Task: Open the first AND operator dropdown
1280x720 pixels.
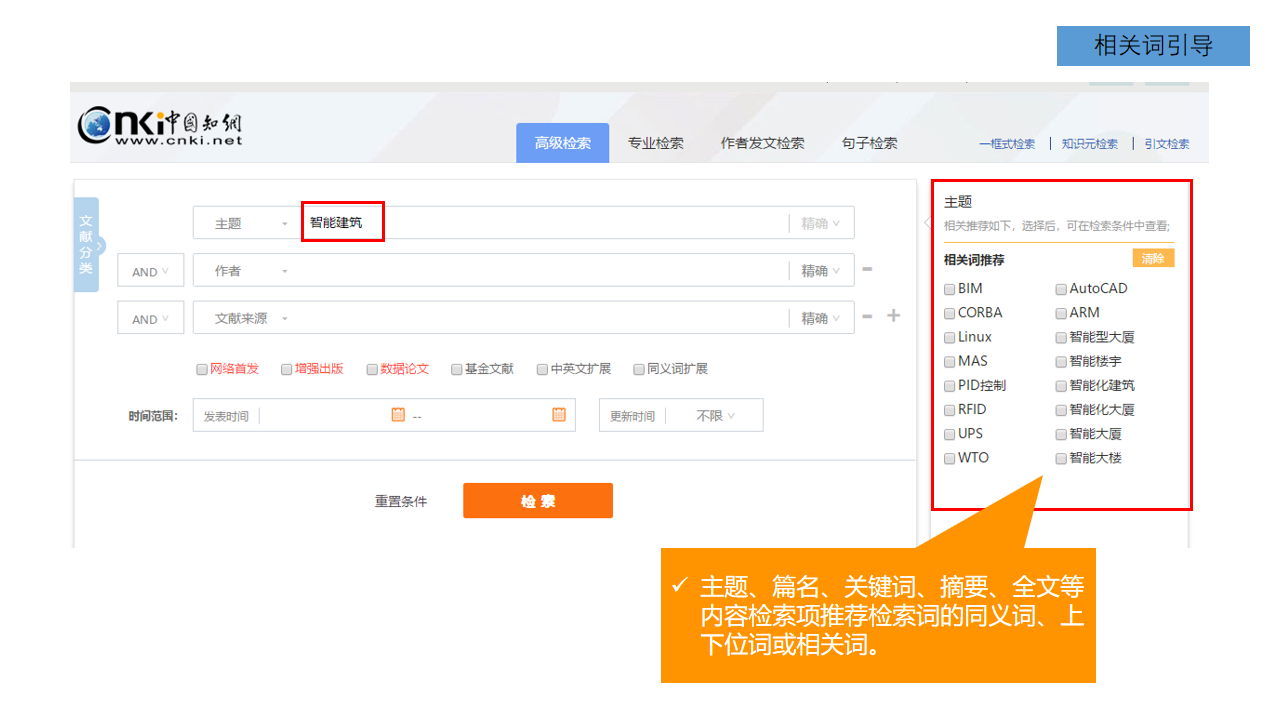Action: click(x=151, y=272)
